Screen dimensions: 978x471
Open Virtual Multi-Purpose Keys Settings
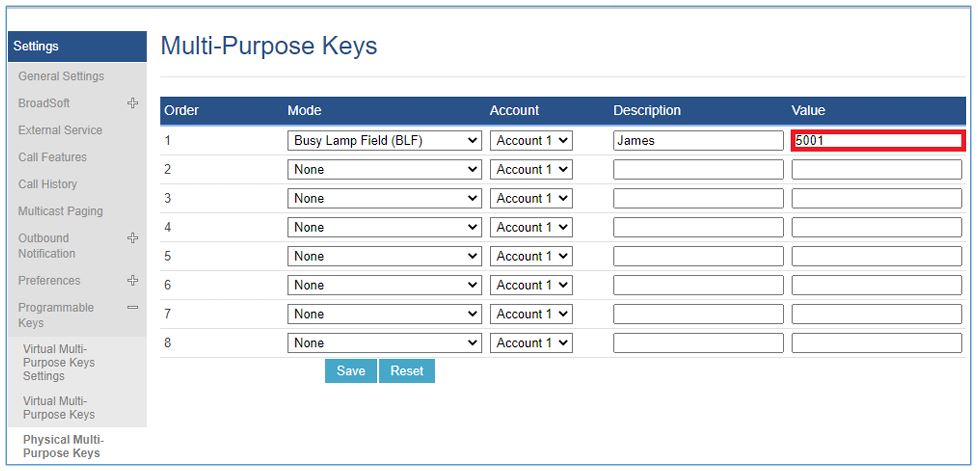[59, 363]
